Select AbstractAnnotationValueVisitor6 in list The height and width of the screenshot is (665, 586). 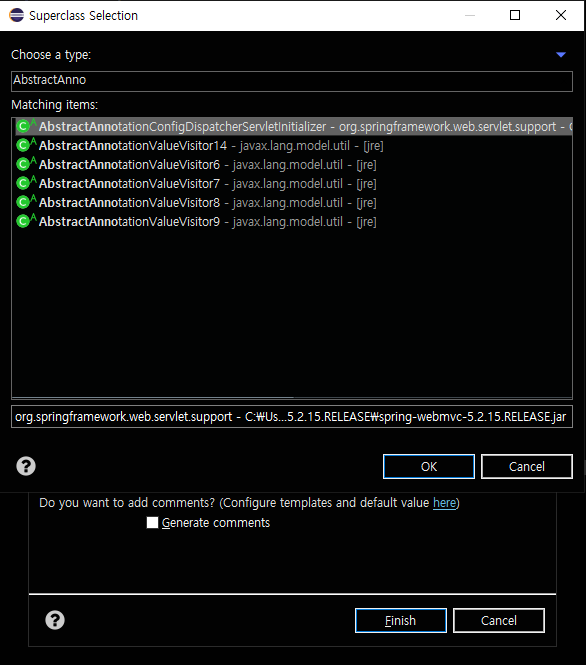tap(293, 165)
